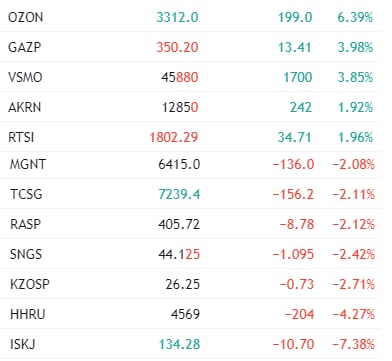This screenshot has height=361, width=392.
Task: Select ISKJ in the watchlist
Action: [22, 344]
